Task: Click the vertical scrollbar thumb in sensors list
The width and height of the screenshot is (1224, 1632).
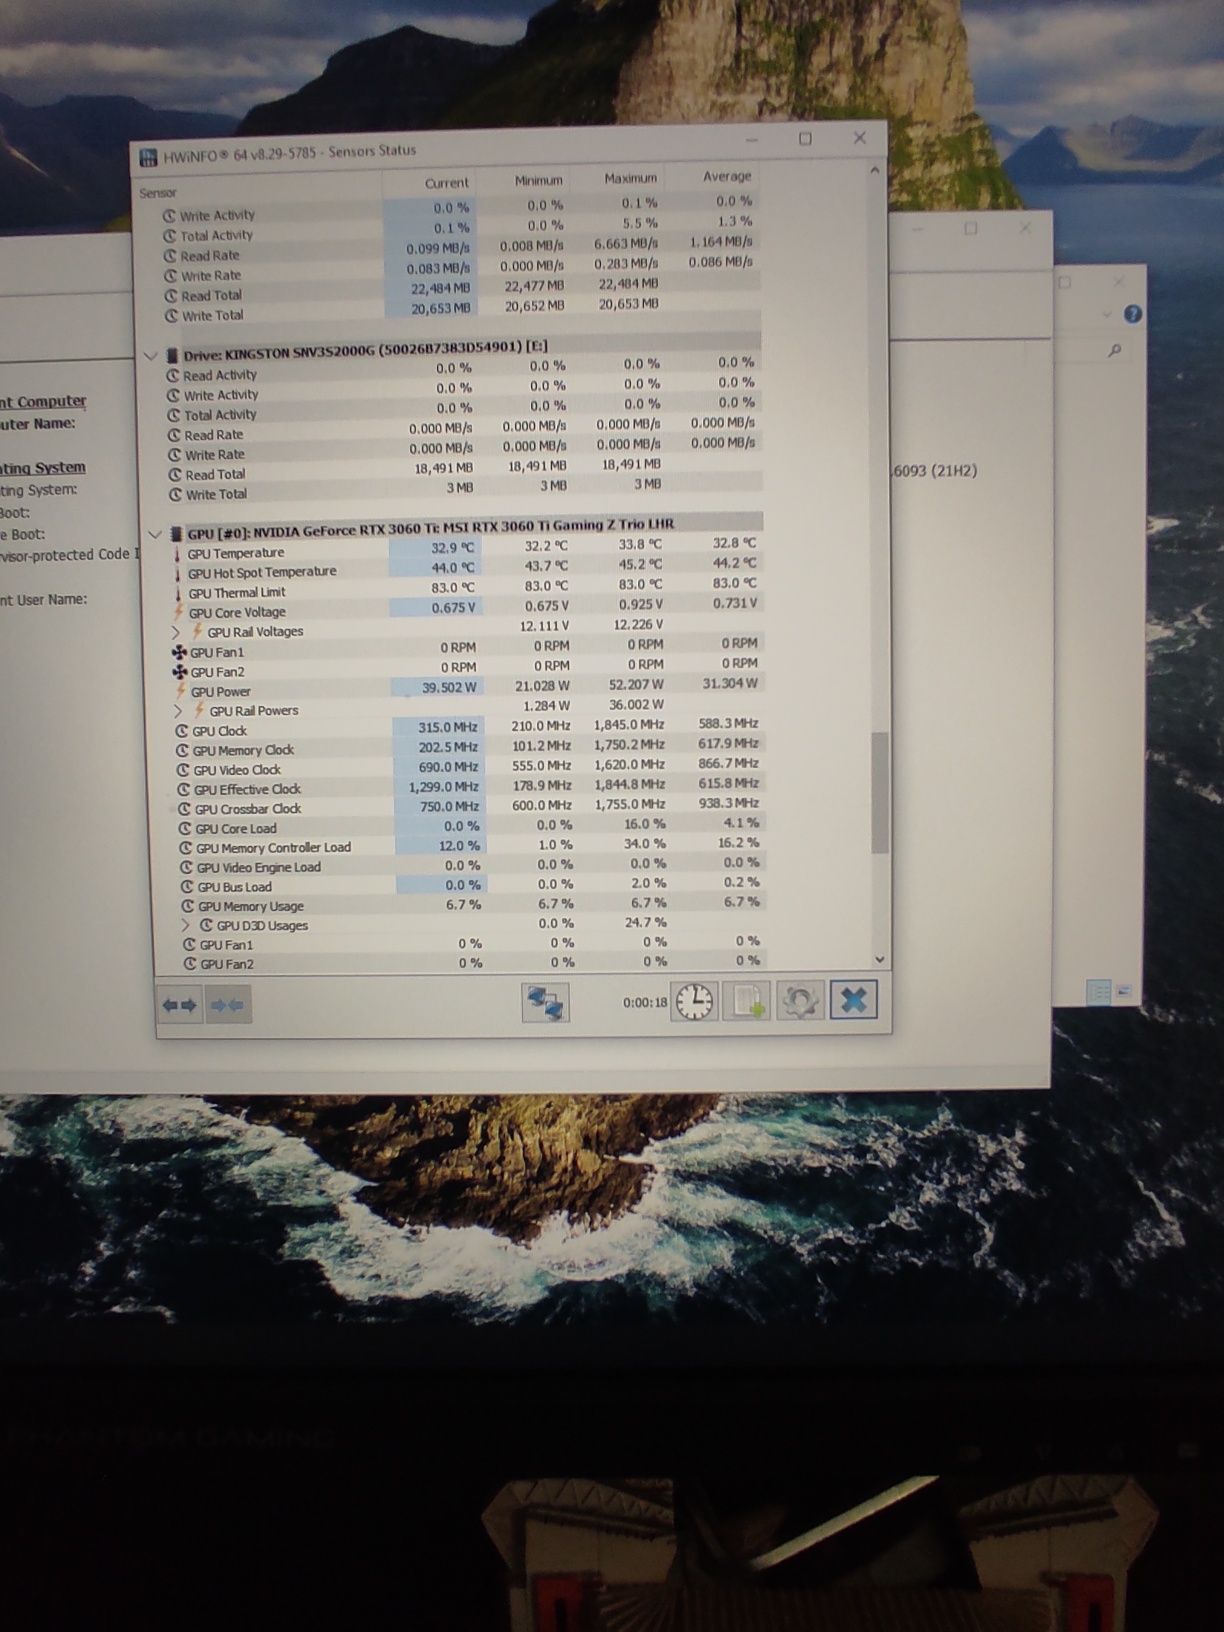Action: coord(880,792)
